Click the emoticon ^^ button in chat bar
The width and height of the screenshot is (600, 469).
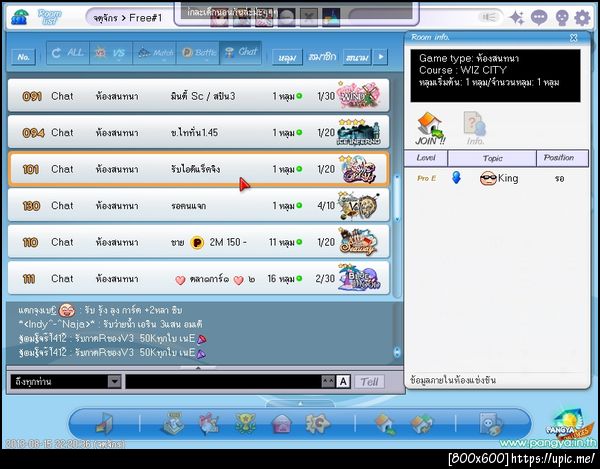coord(328,381)
